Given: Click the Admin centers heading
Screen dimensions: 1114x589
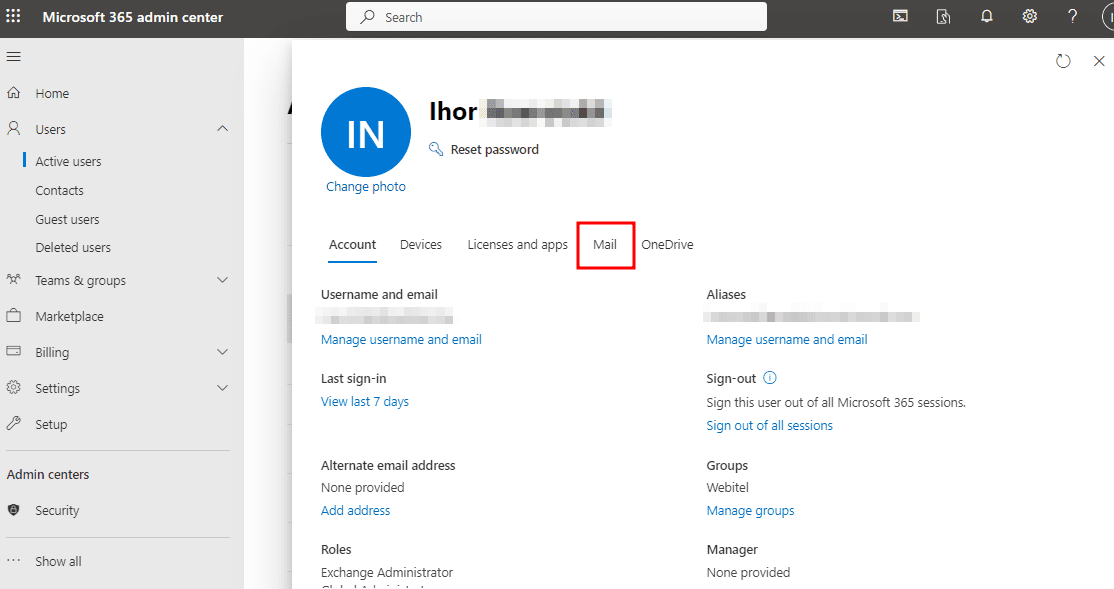Looking at the screenshot, I should click(x=48, y=474).
